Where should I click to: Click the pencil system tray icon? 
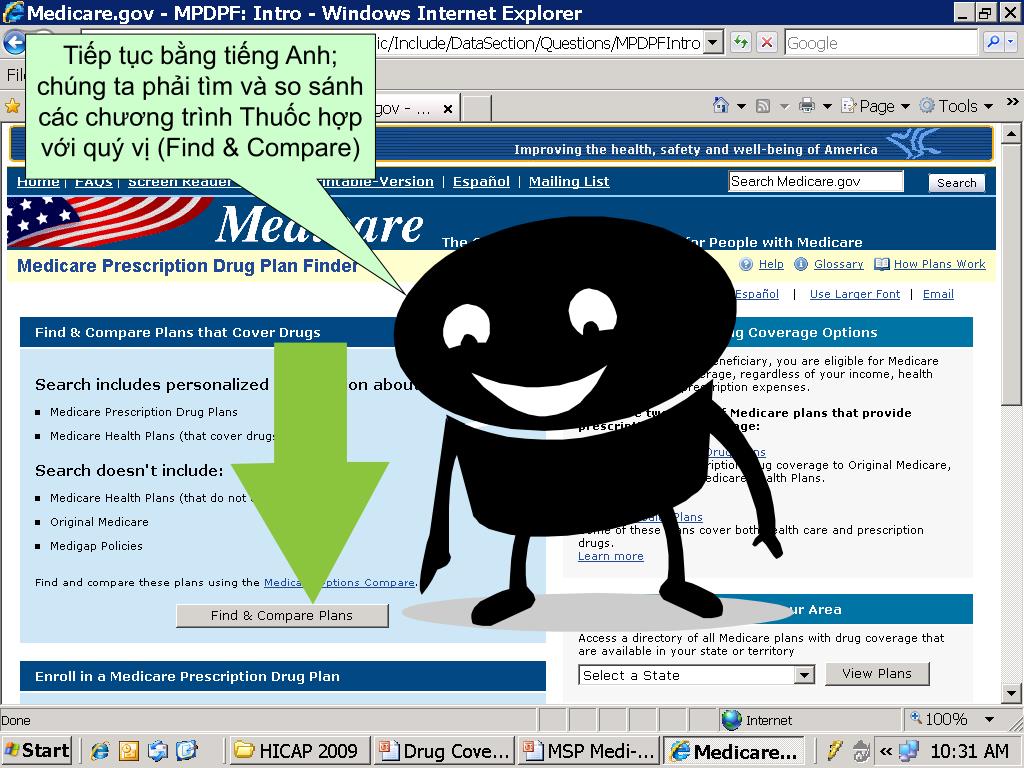click(x=835, y=751)
